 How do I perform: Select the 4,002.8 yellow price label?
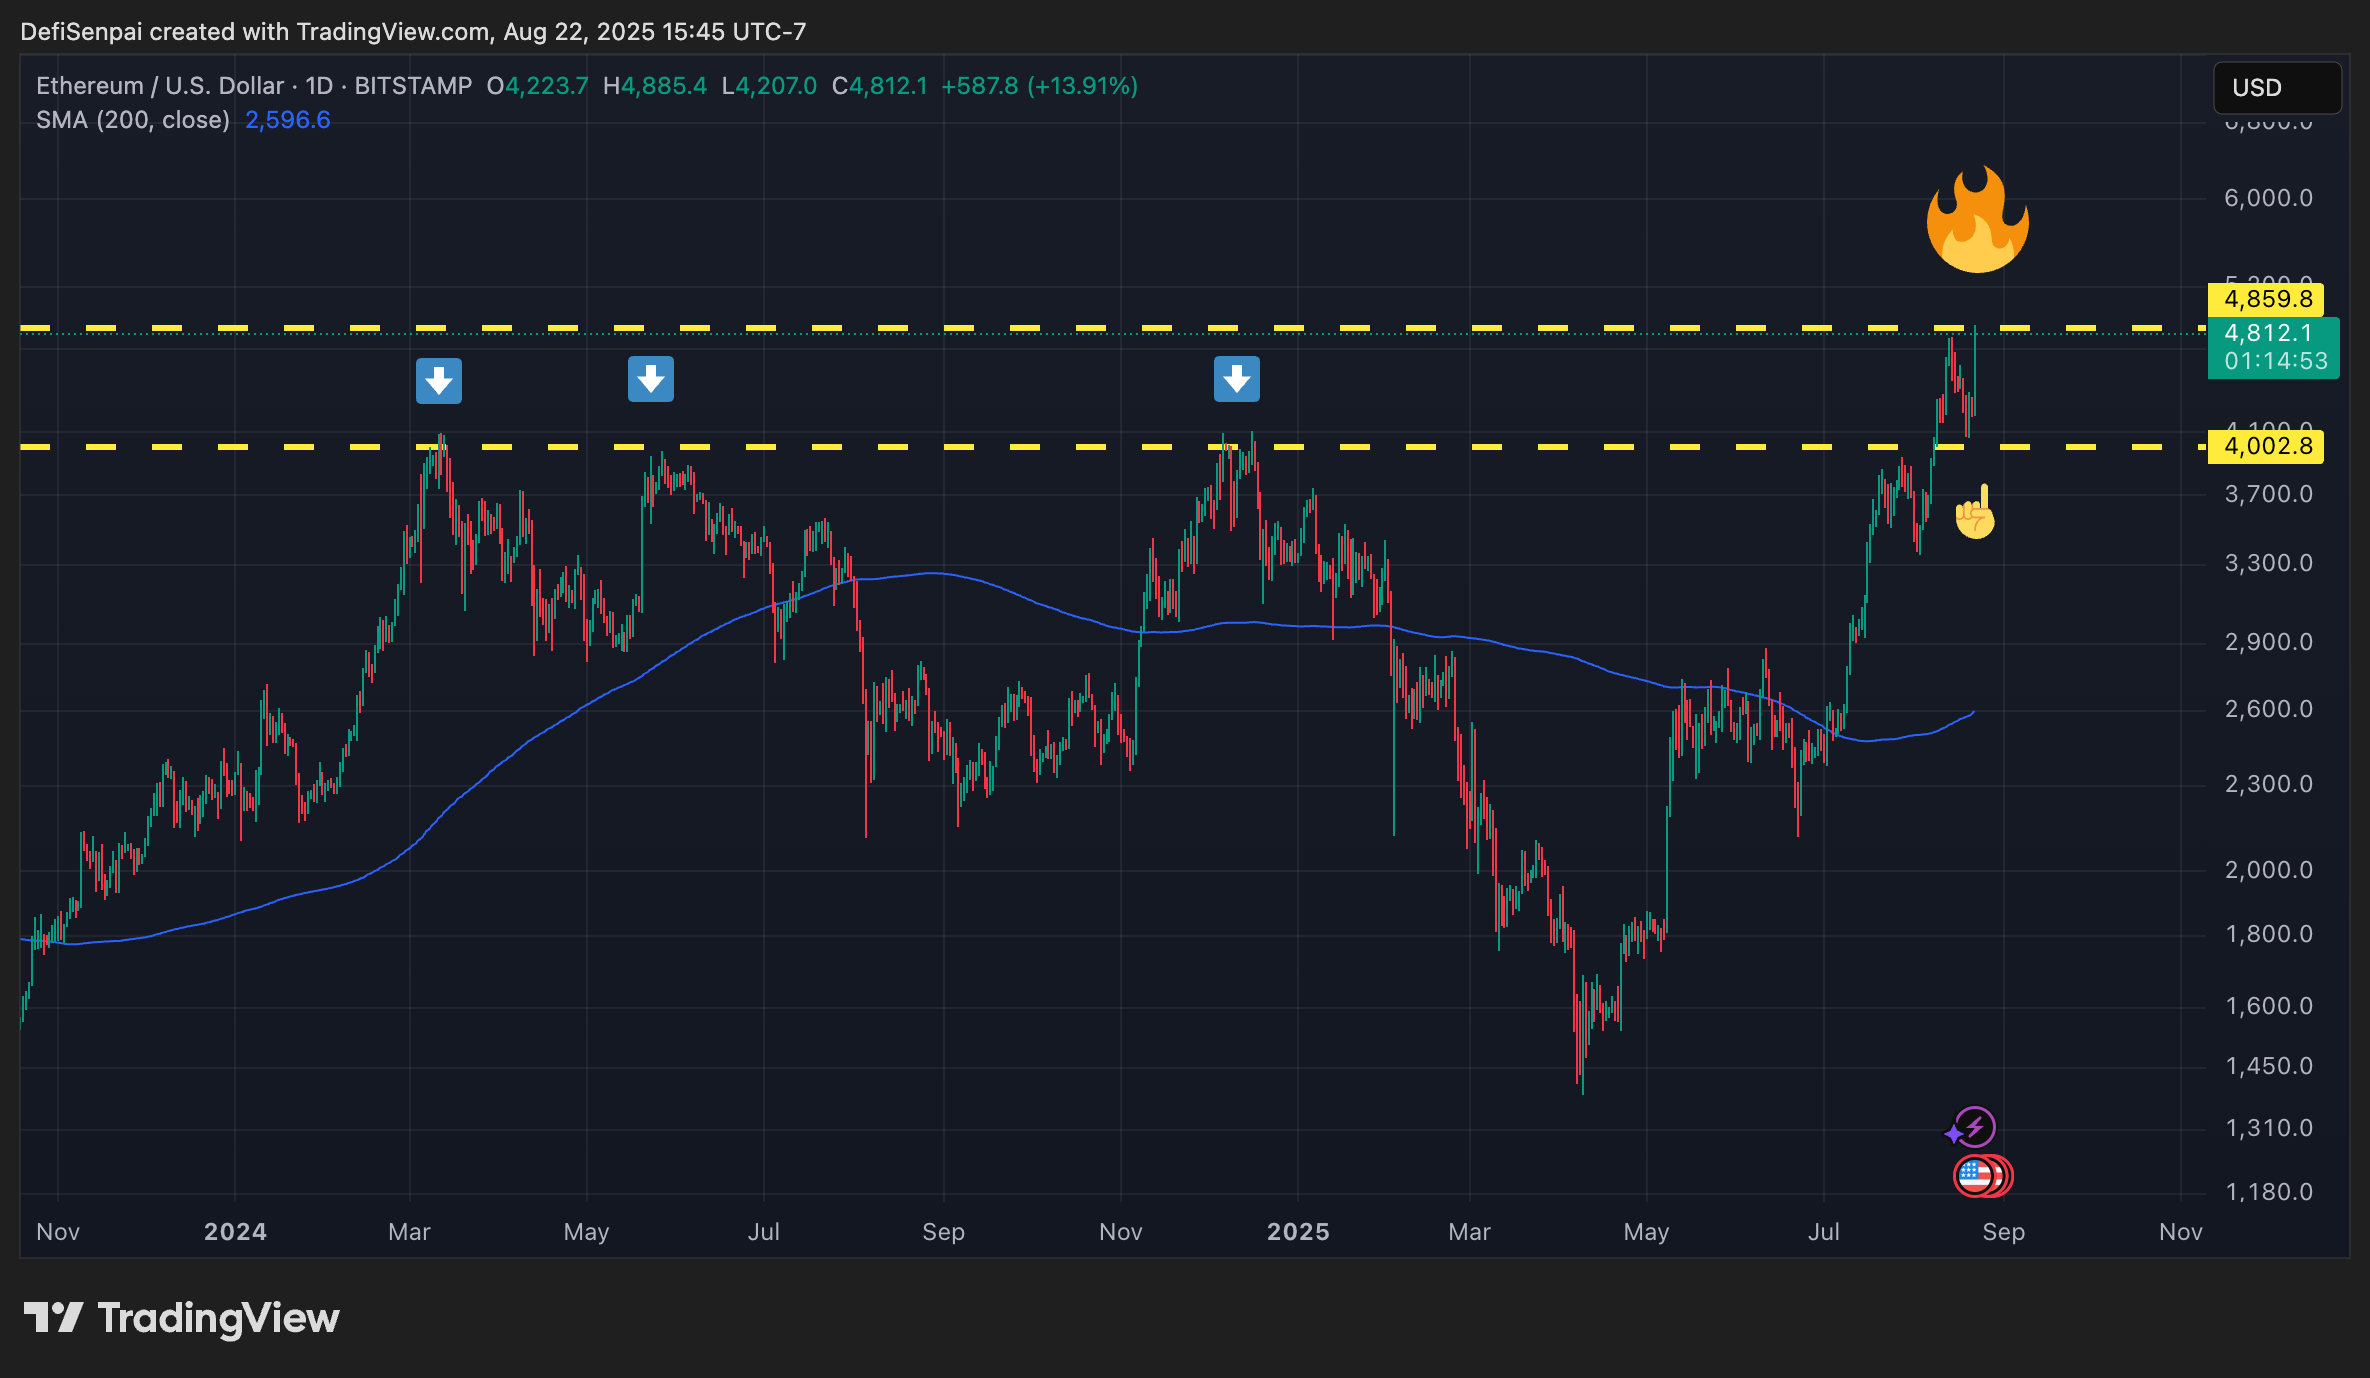point(2266,446)
